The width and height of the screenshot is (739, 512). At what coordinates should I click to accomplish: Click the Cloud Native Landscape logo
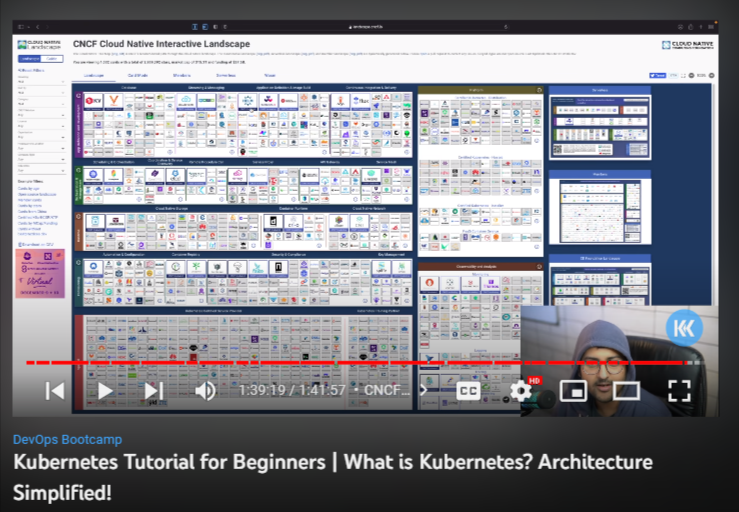39,45
